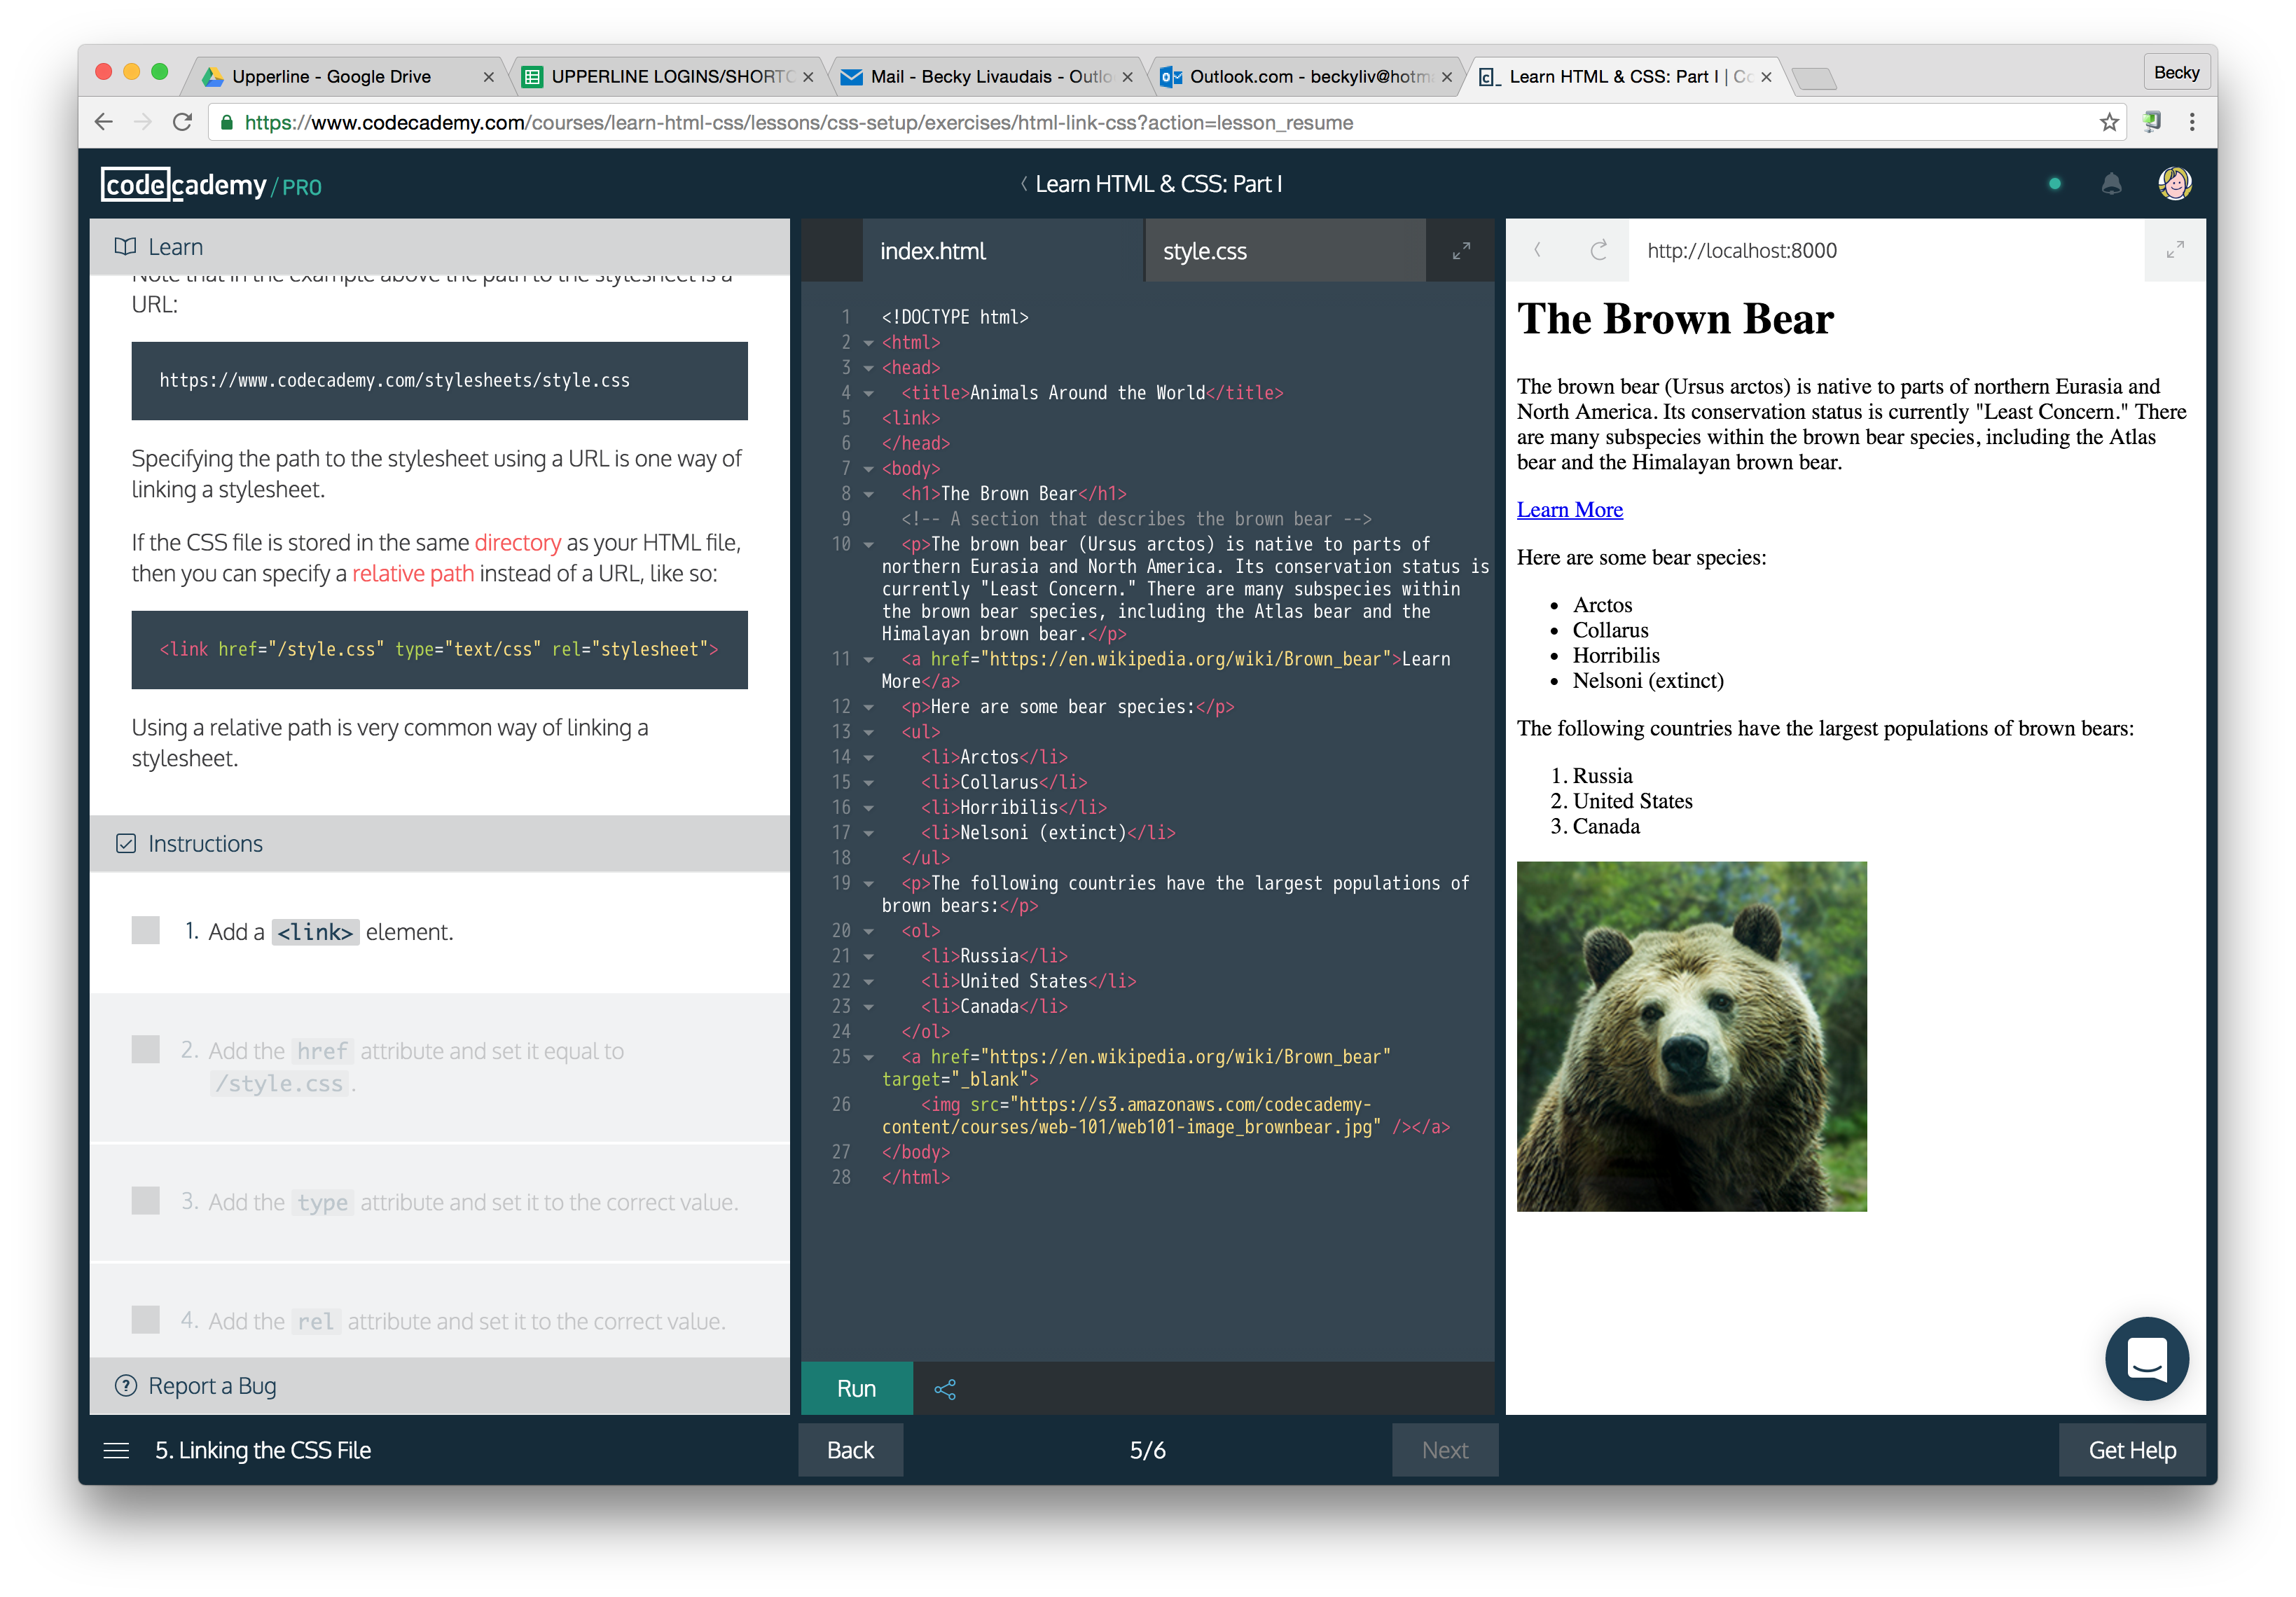Click the Next button
The height and width of the screenshot is (1597, 2296).
coord(1444,1451)
